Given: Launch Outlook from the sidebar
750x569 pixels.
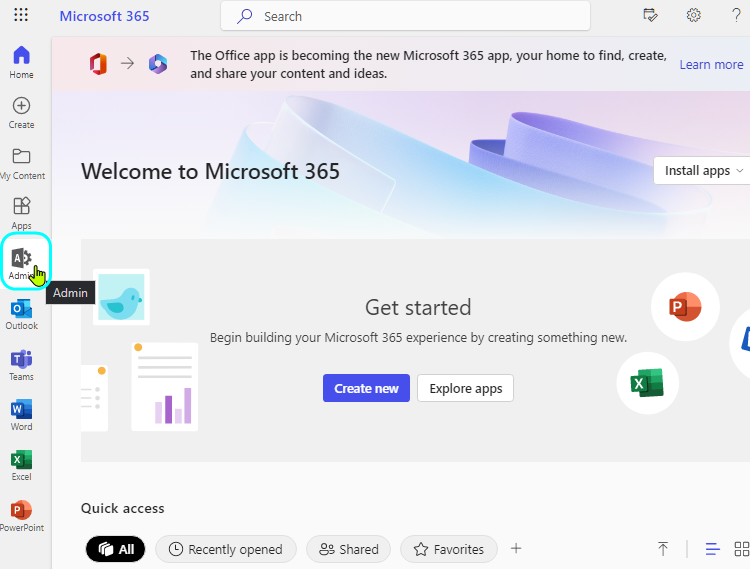Looking at the screenshot, I should [x=22, y=314].
